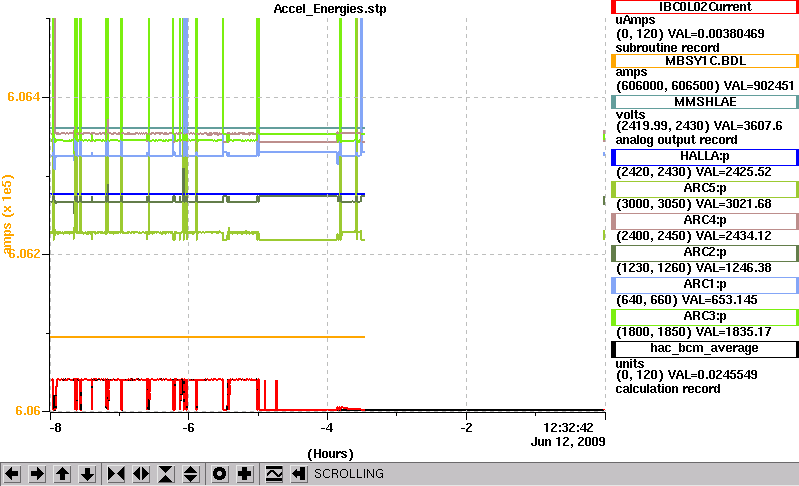Pan the graph right with the right arrow

pyautogui.click(x=37, y=474)
